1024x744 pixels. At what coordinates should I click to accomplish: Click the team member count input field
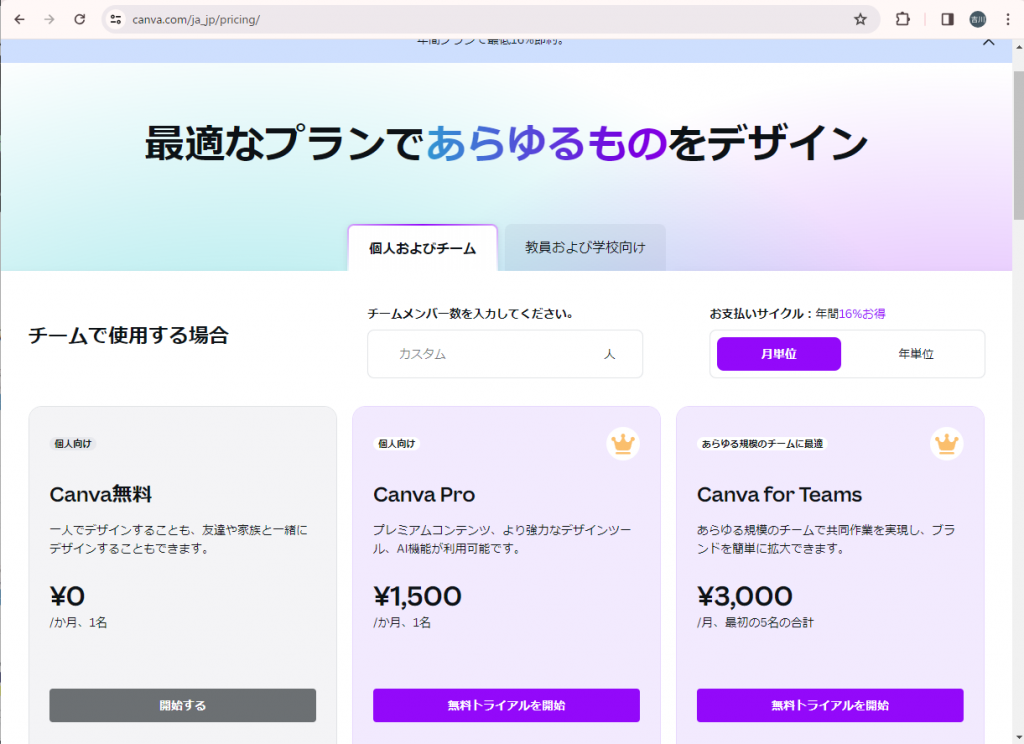click(490, 354)
